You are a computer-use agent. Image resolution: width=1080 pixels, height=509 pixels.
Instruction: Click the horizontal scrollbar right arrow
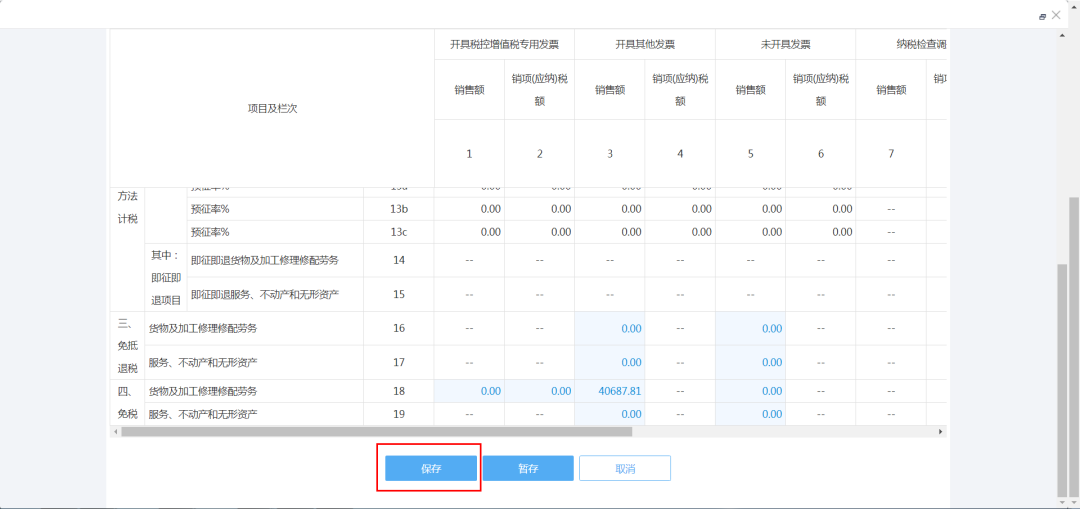(x=941, y=431)
